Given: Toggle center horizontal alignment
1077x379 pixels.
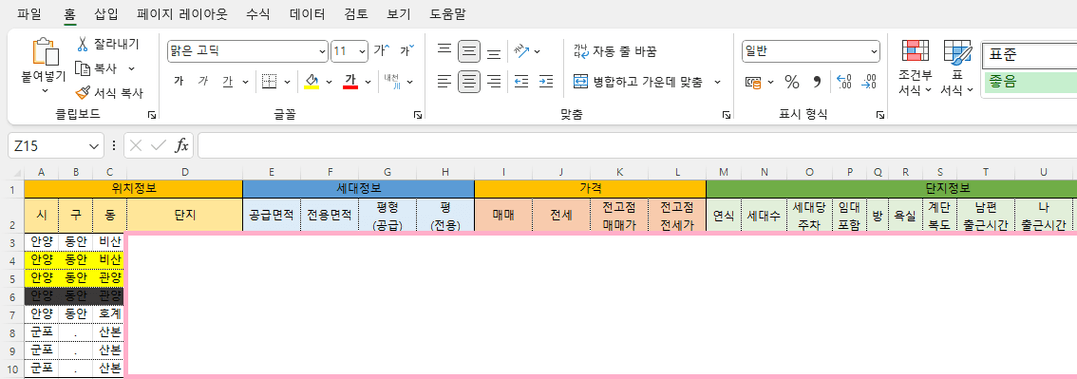Looking at the screenshot, I should 469,82.
